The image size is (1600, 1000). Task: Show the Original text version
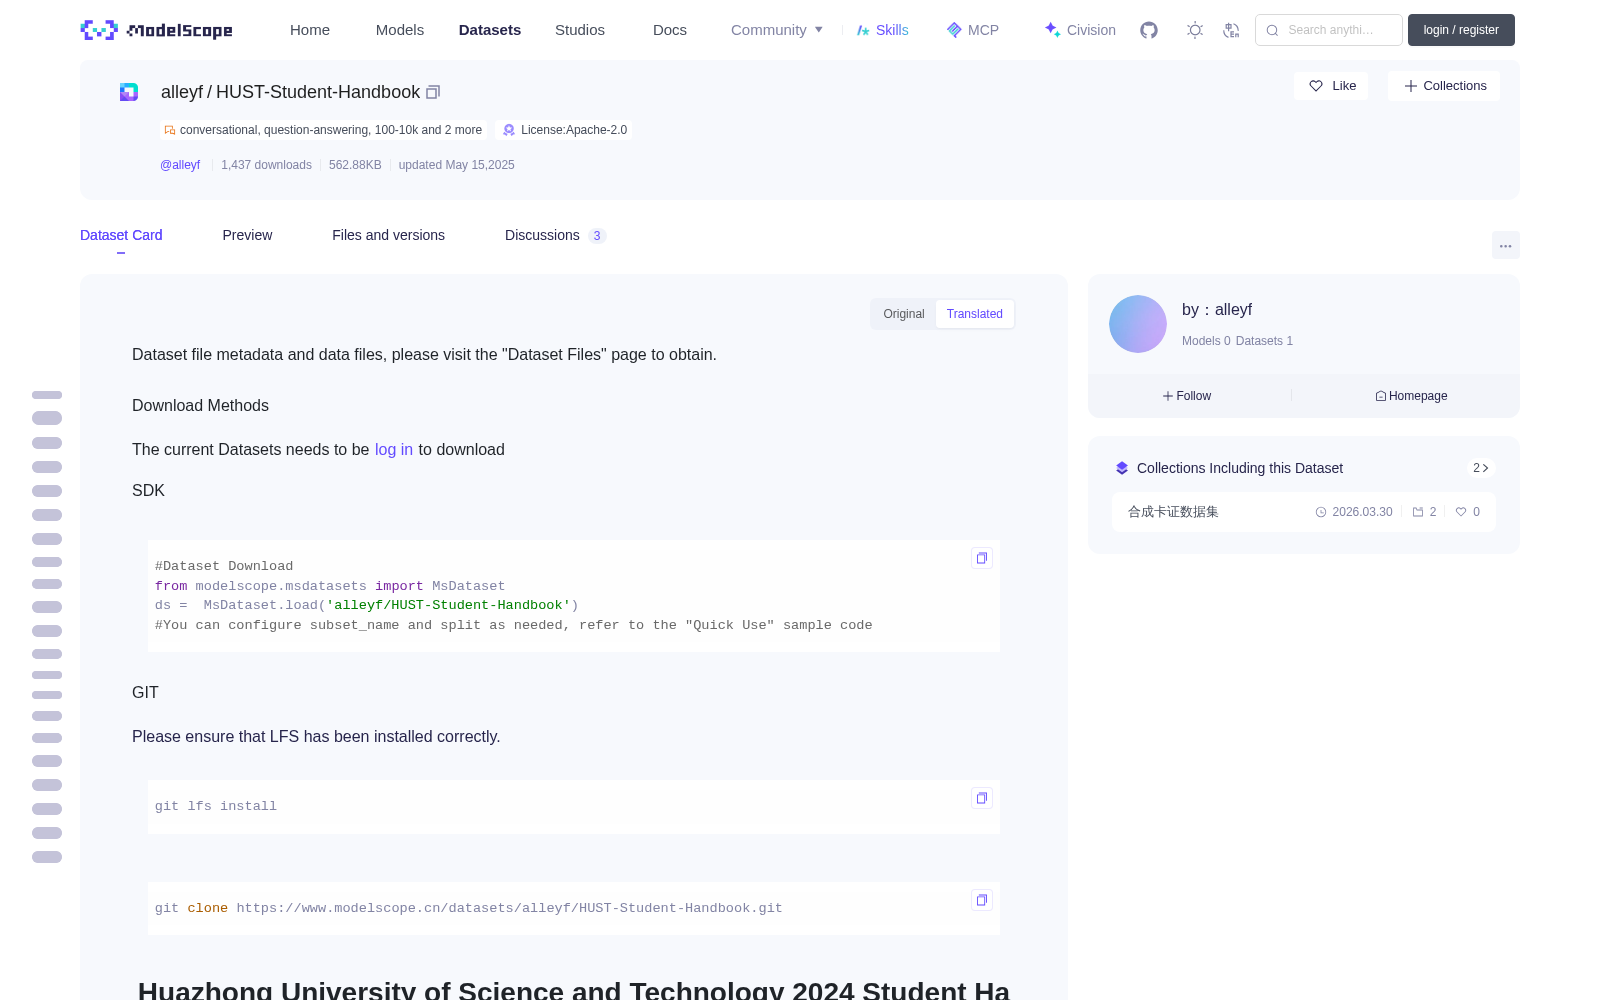(904, 314)
